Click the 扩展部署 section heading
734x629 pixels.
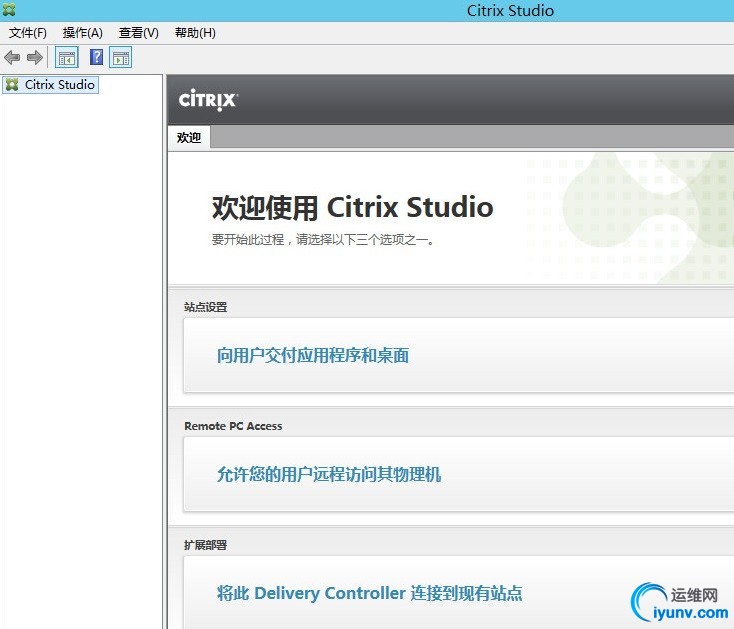206,545
